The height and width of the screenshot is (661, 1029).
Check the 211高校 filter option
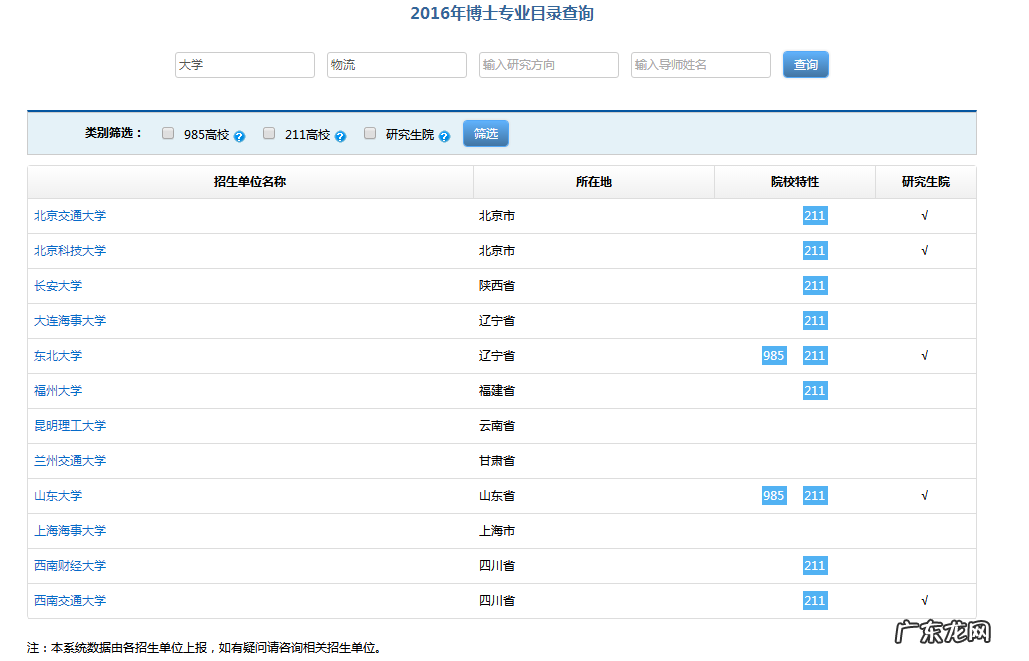click(x=269, y=131)
